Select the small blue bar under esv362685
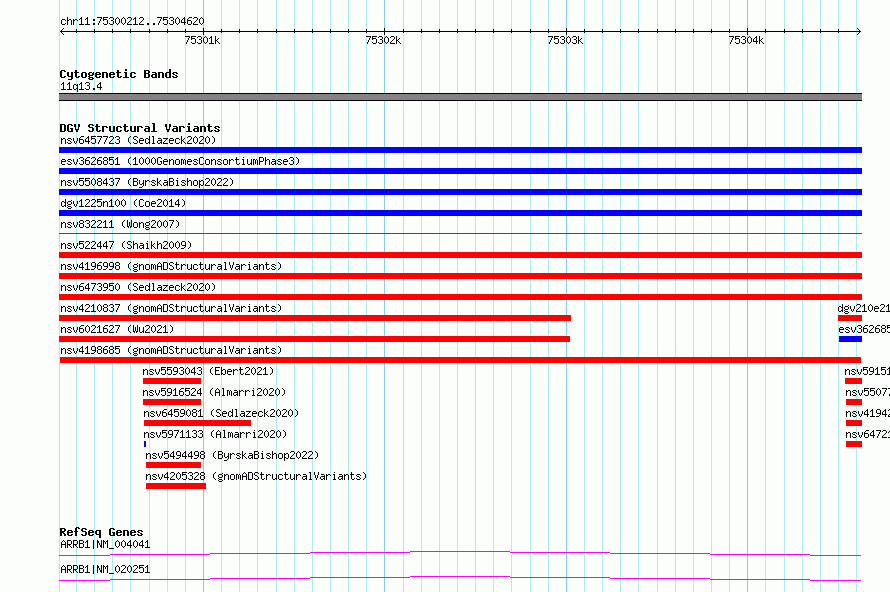 pyautogui.click(x=850, y=339)
